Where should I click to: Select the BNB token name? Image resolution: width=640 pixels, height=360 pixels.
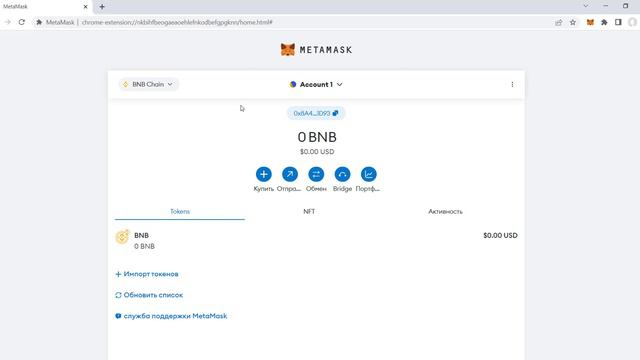[141, 236]
